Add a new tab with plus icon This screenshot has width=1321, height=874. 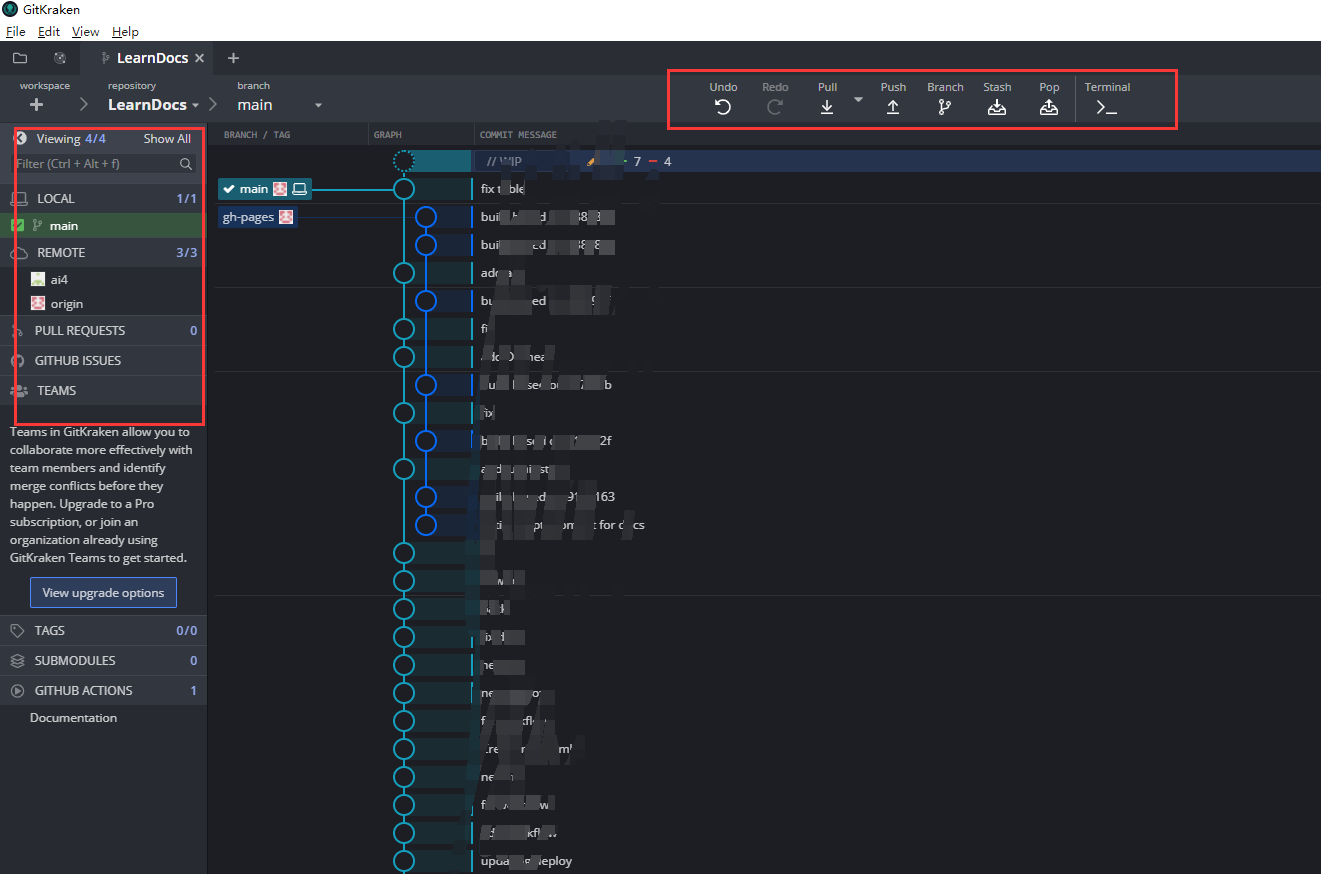[x=233, y=58]
